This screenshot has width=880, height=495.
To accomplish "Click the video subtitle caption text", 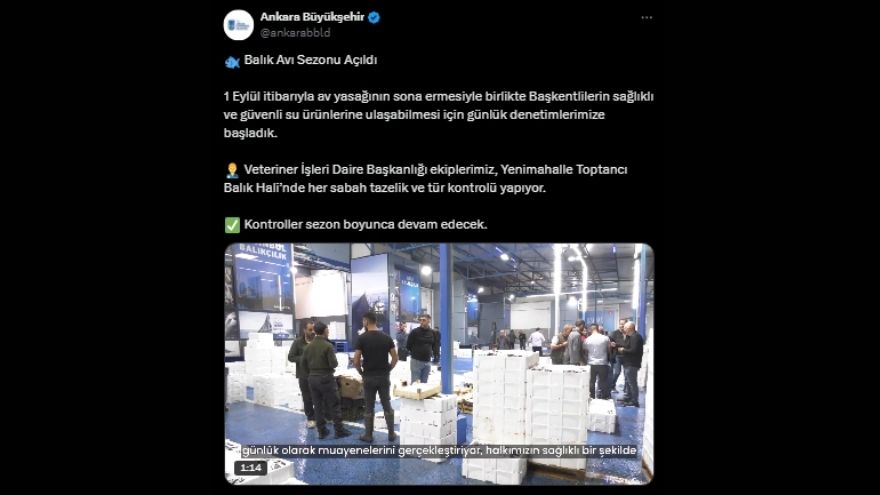I will pos(439,451).
